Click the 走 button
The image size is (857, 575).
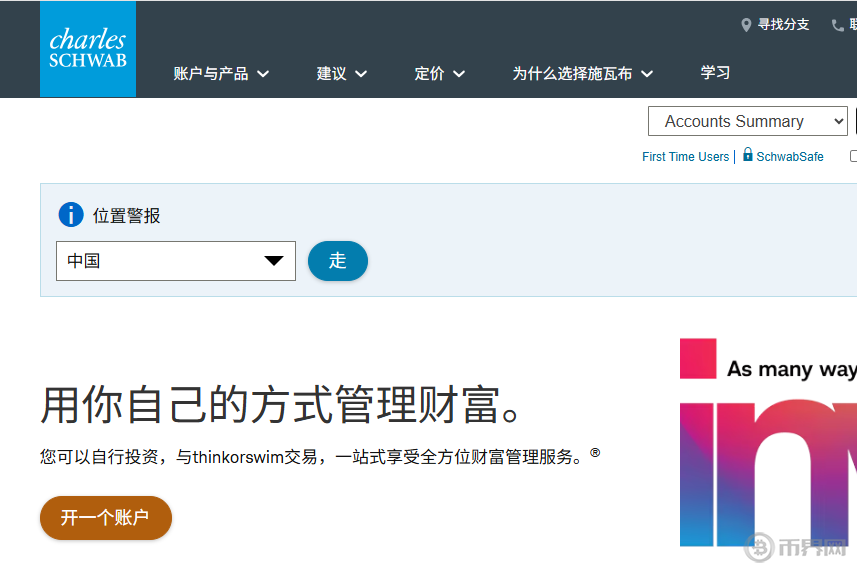pos(338,261)
